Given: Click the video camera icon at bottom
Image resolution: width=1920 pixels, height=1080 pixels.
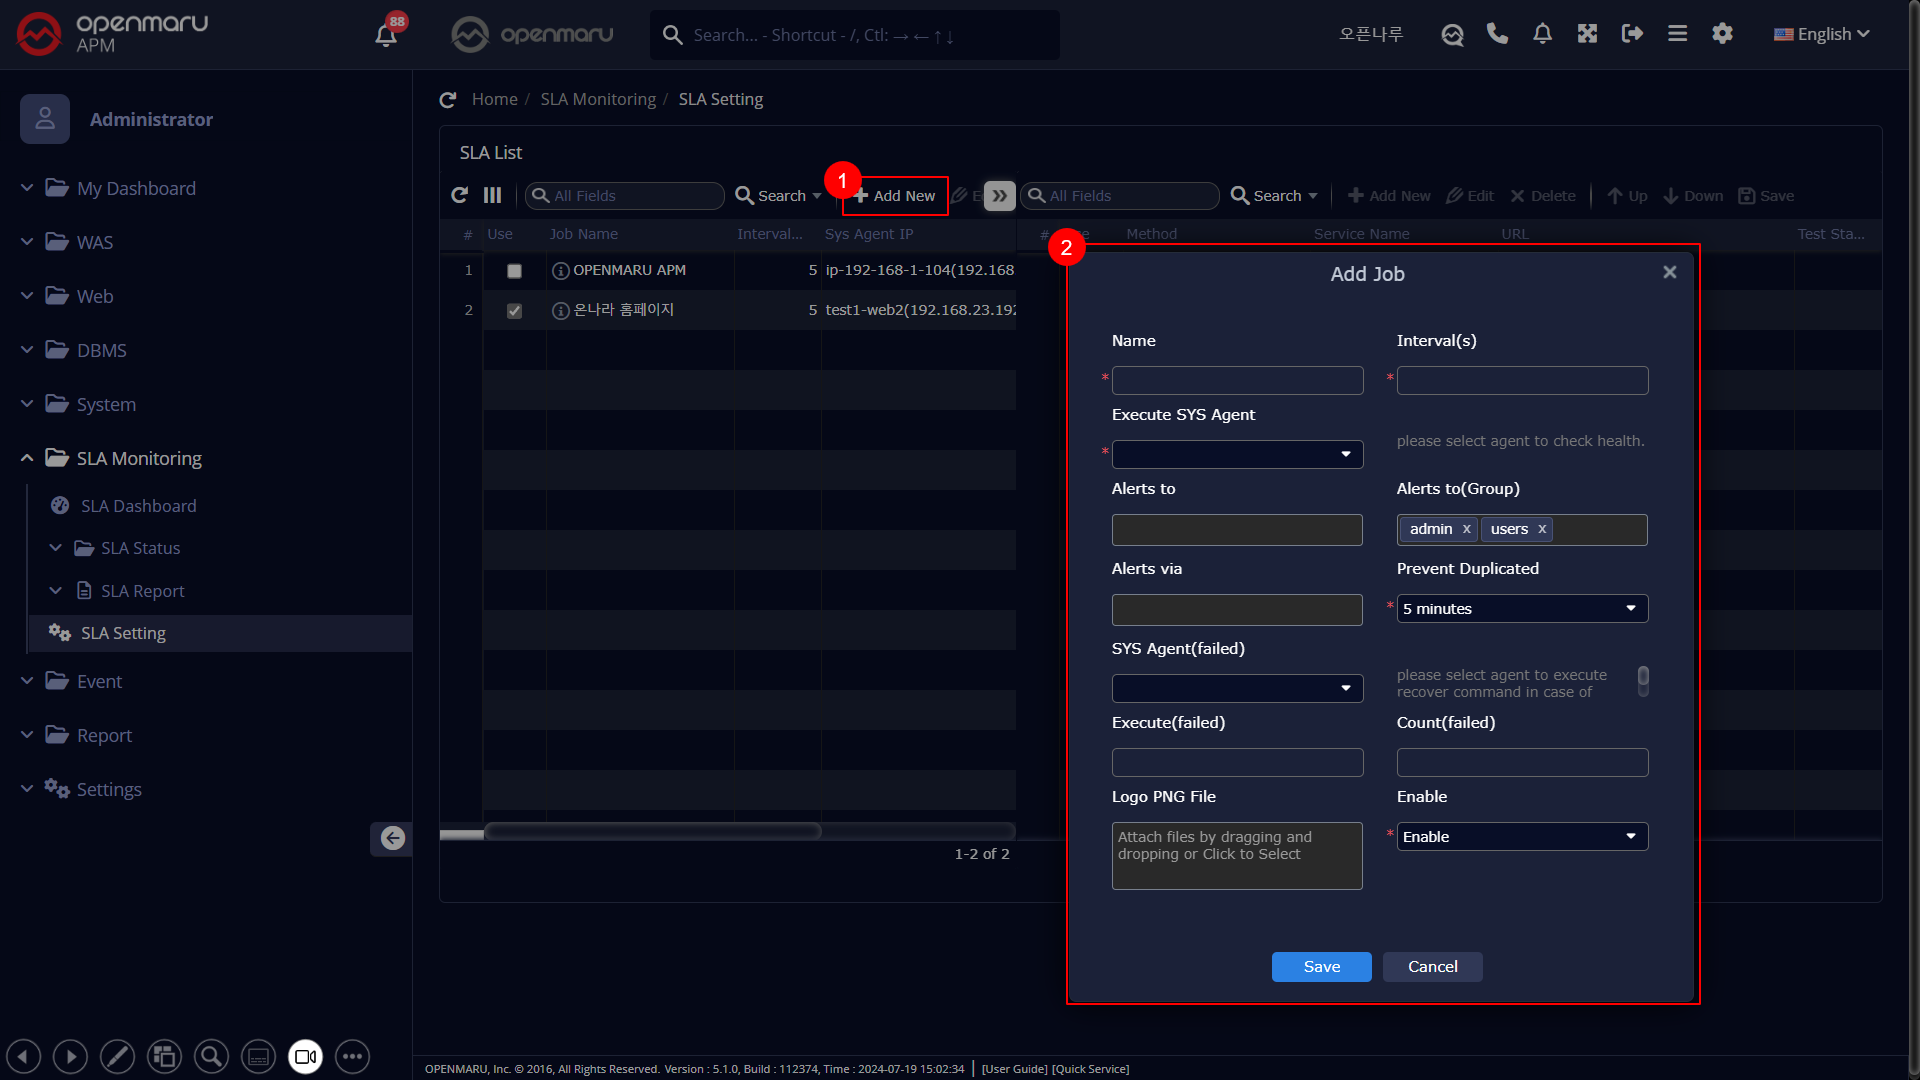Looking at the screenshot, I should (x=305, y=1057).
